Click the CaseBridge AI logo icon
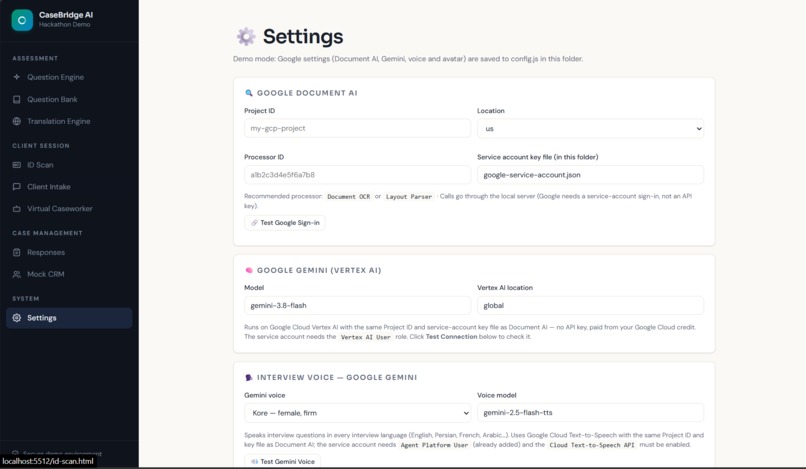The width and height of the screenshot is (806, 469). (x=22, y=20)
